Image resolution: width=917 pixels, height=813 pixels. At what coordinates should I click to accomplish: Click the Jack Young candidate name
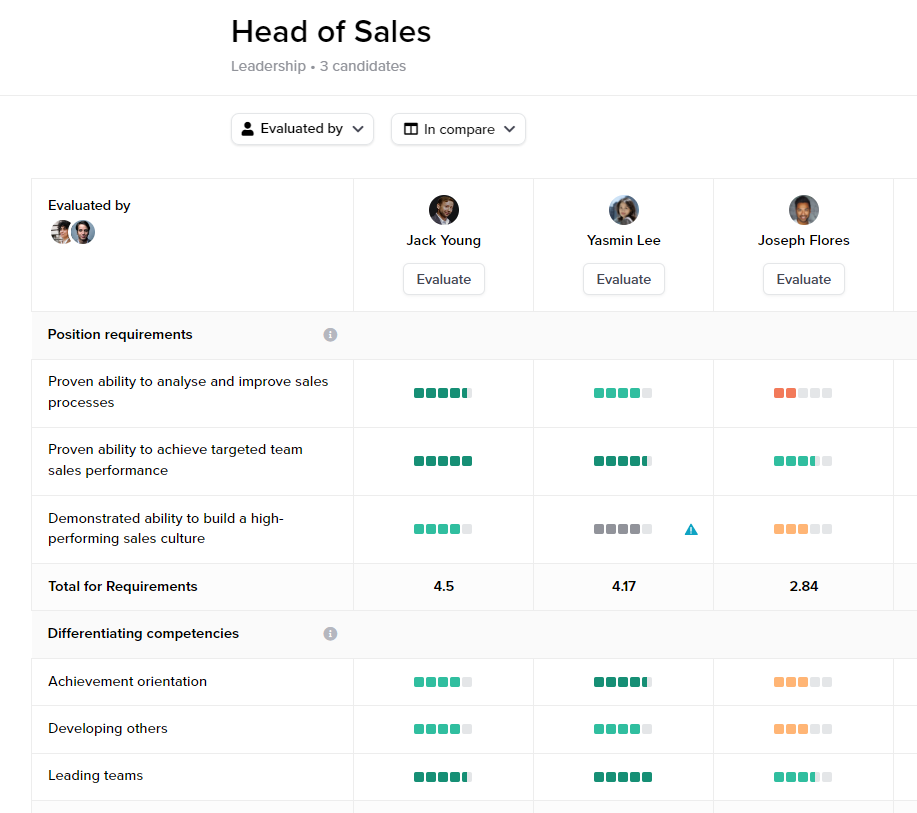pyautogui.click(x=444, y=240)
